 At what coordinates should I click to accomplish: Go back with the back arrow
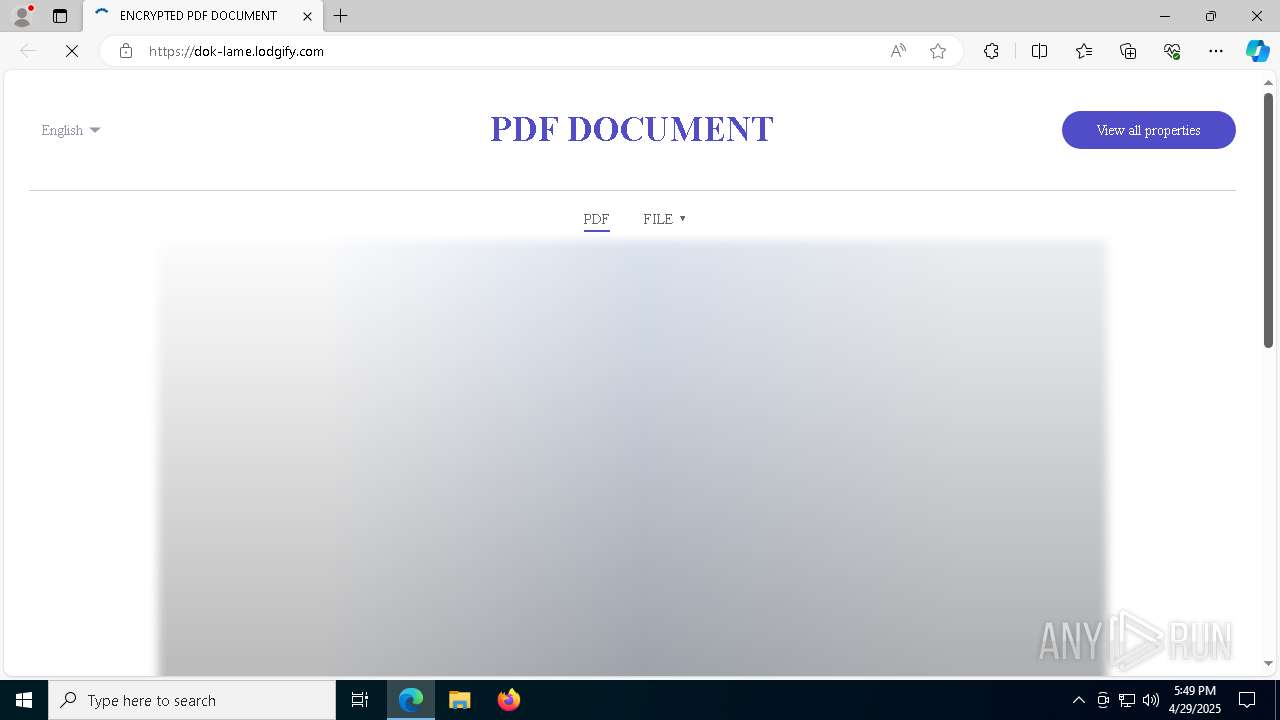28,51
